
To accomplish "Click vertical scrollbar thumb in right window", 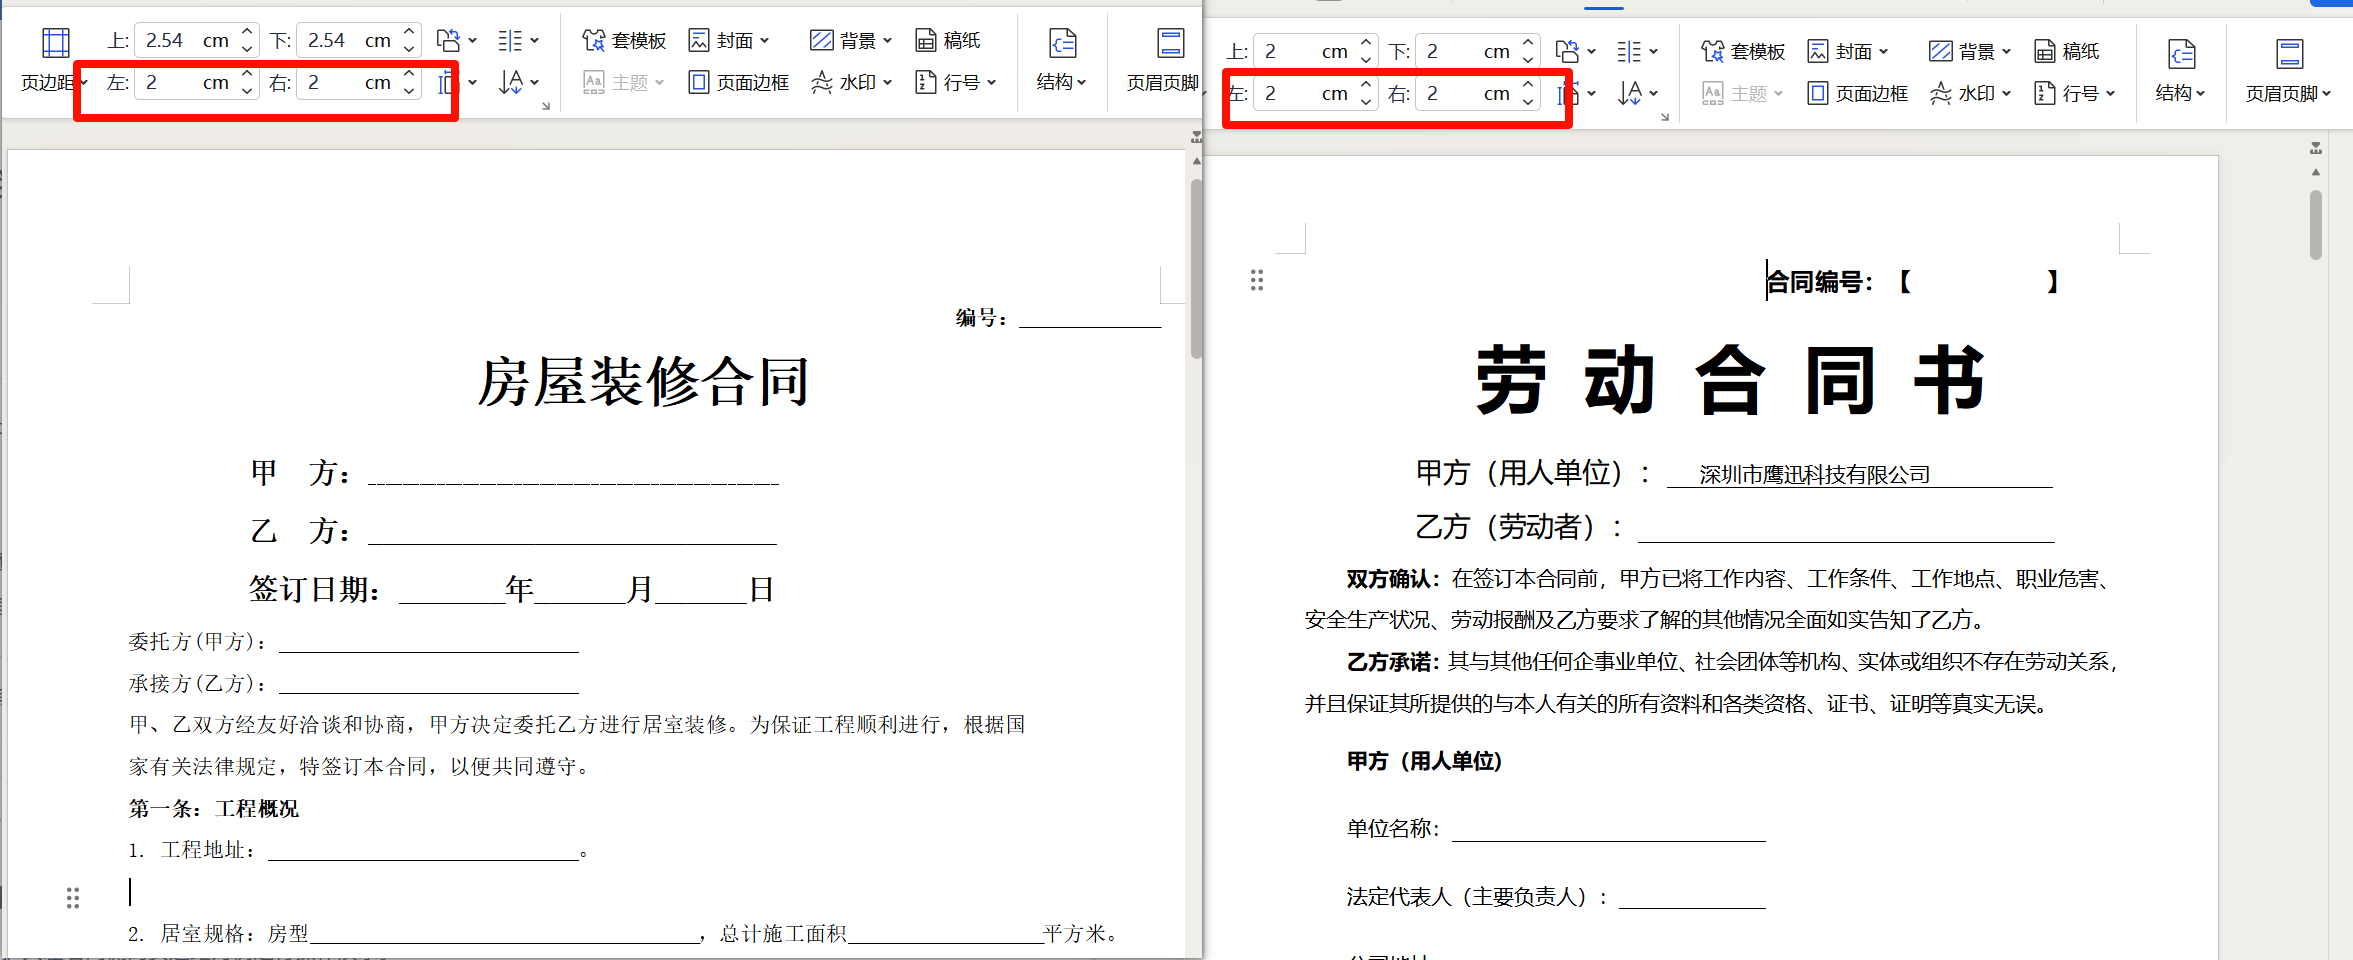I will [2315, 225].
